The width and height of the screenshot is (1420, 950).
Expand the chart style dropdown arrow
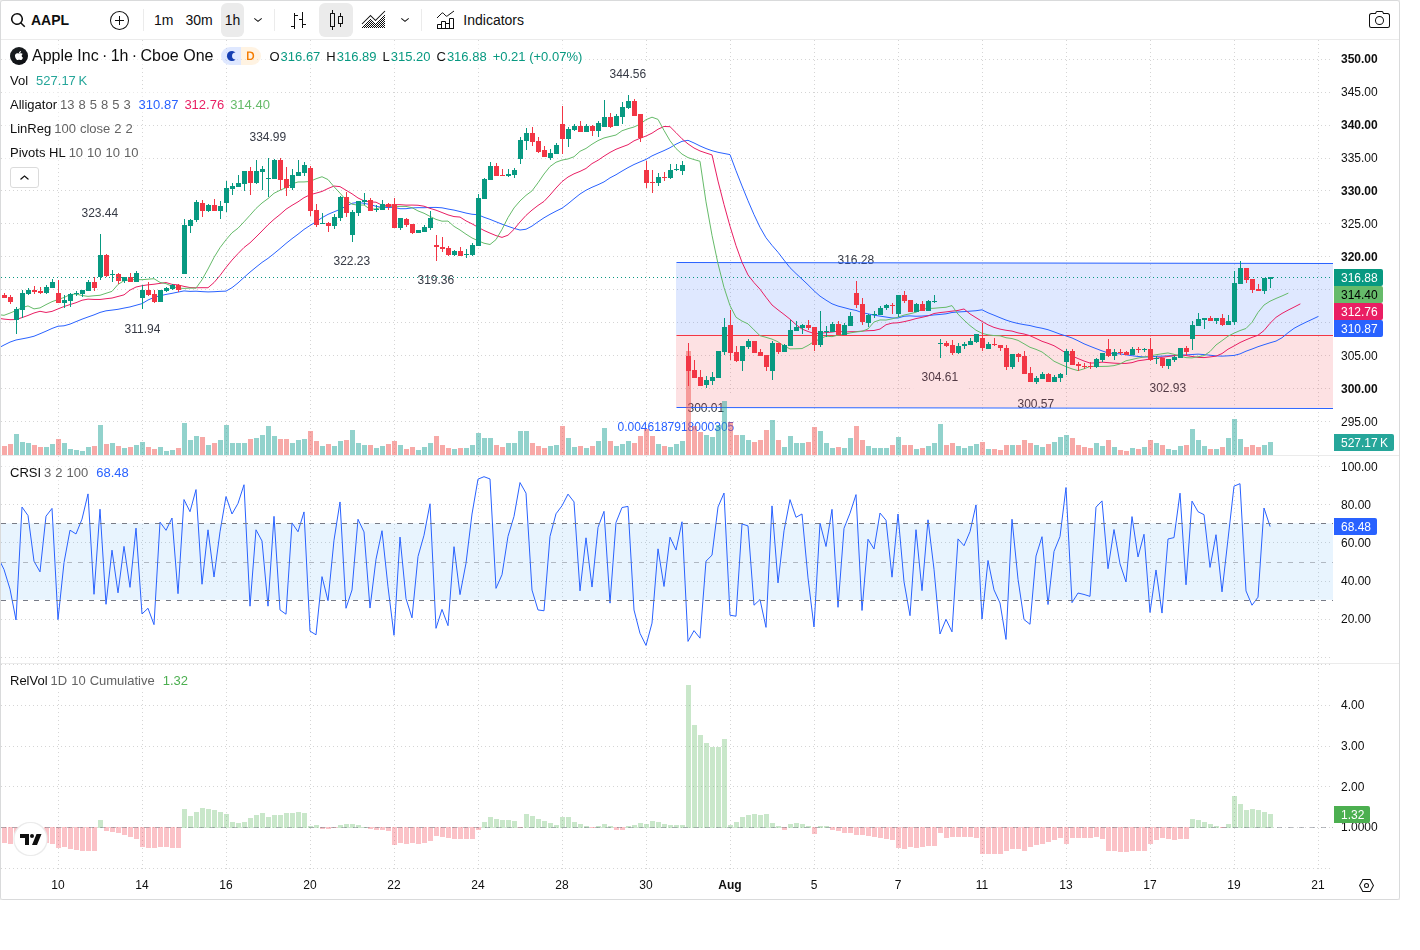[405, 20]
